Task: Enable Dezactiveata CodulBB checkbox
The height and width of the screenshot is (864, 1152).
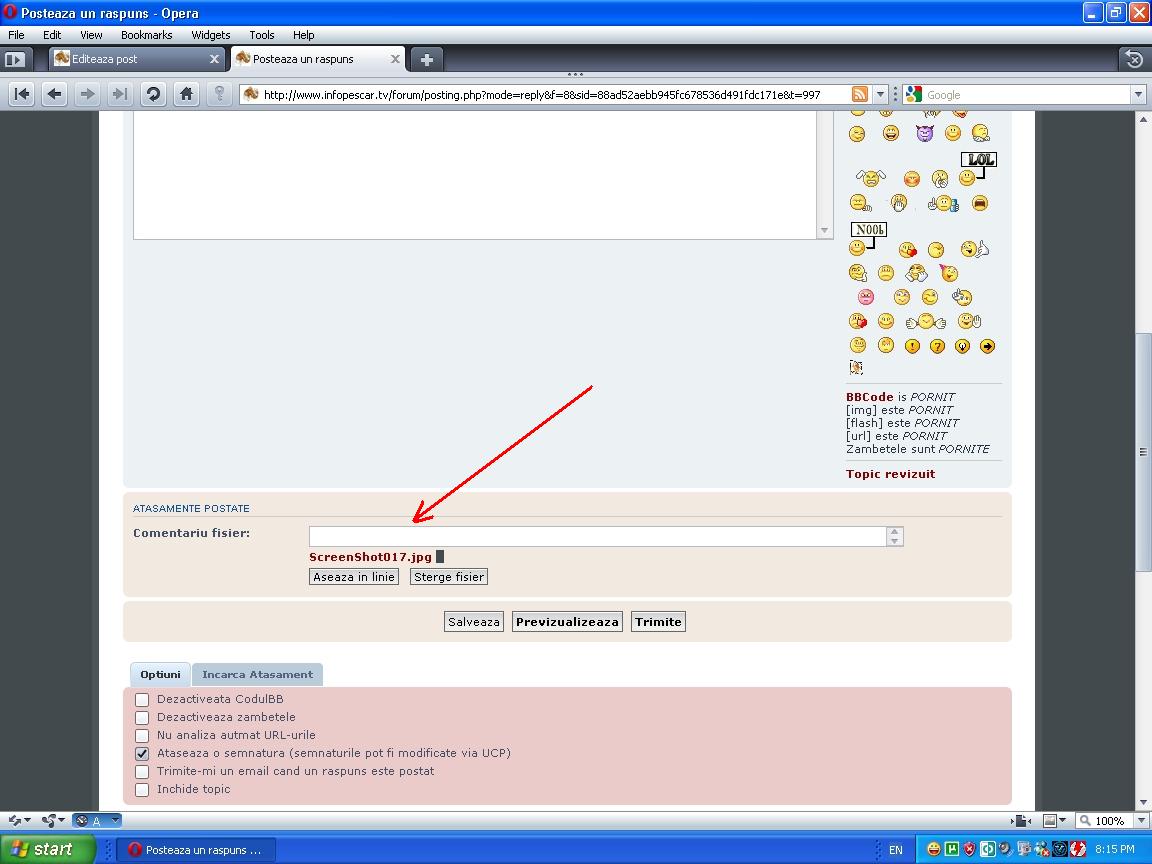Action: pos(142,700)
